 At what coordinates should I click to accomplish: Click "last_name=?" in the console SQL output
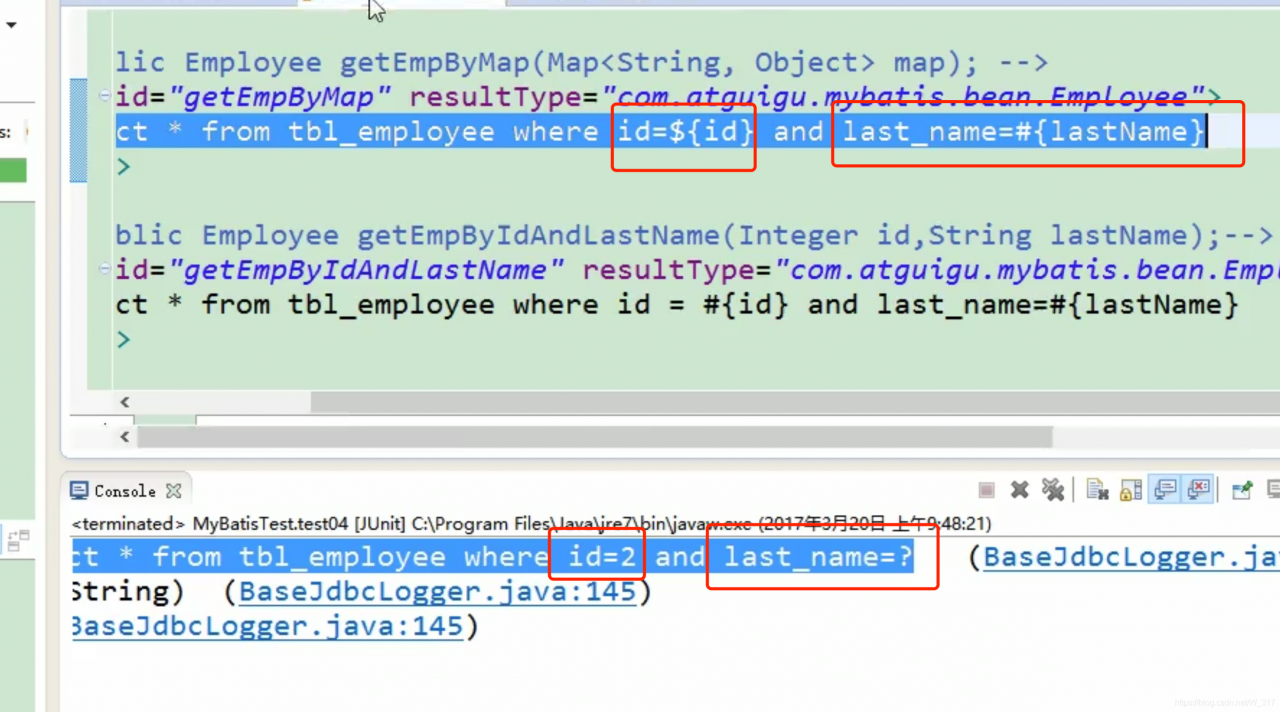tap(819, 557)
